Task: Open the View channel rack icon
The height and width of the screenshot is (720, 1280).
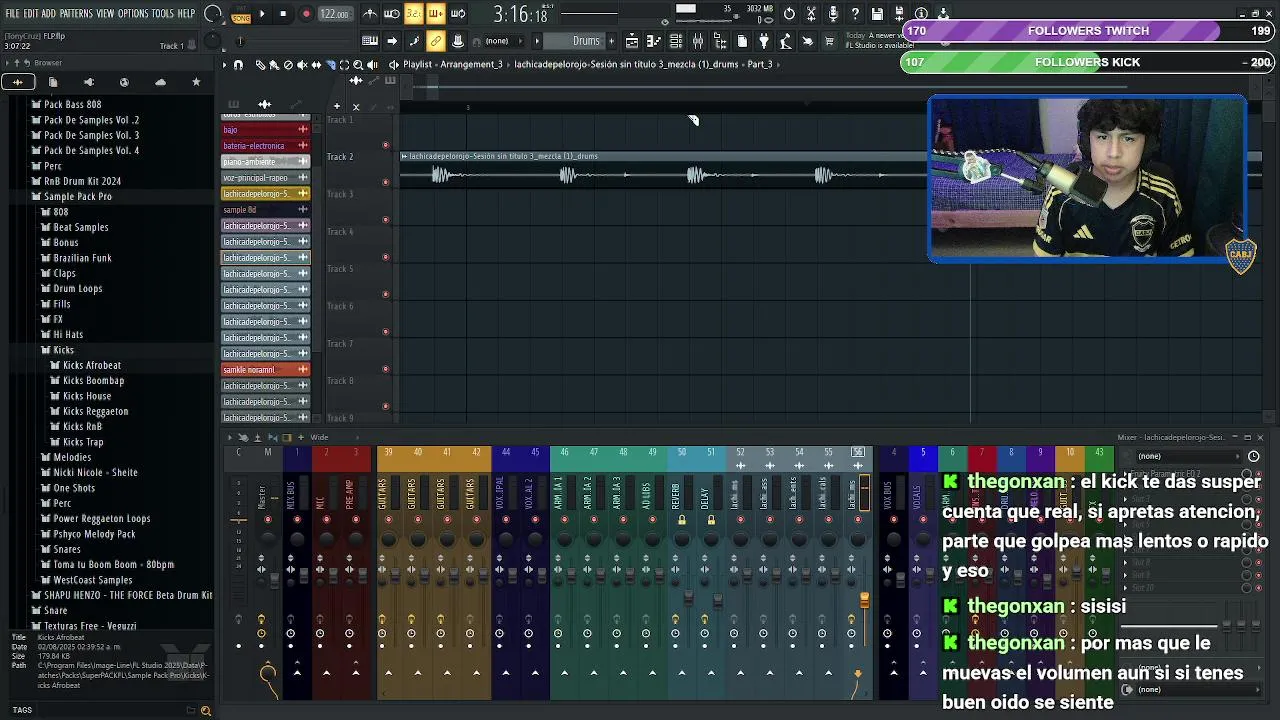Action: pyautogui.click(x=676, y=41)
